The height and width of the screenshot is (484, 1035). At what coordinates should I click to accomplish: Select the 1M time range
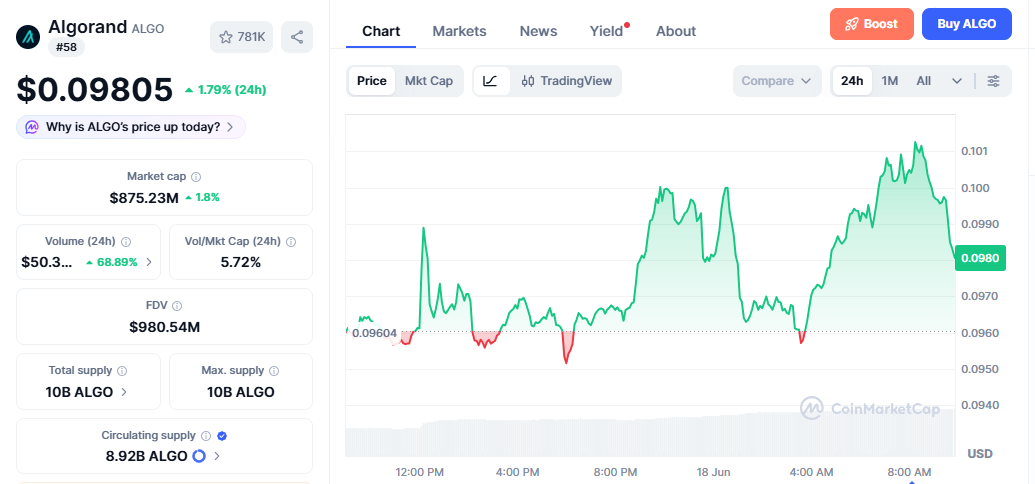[x=890, y=81]
